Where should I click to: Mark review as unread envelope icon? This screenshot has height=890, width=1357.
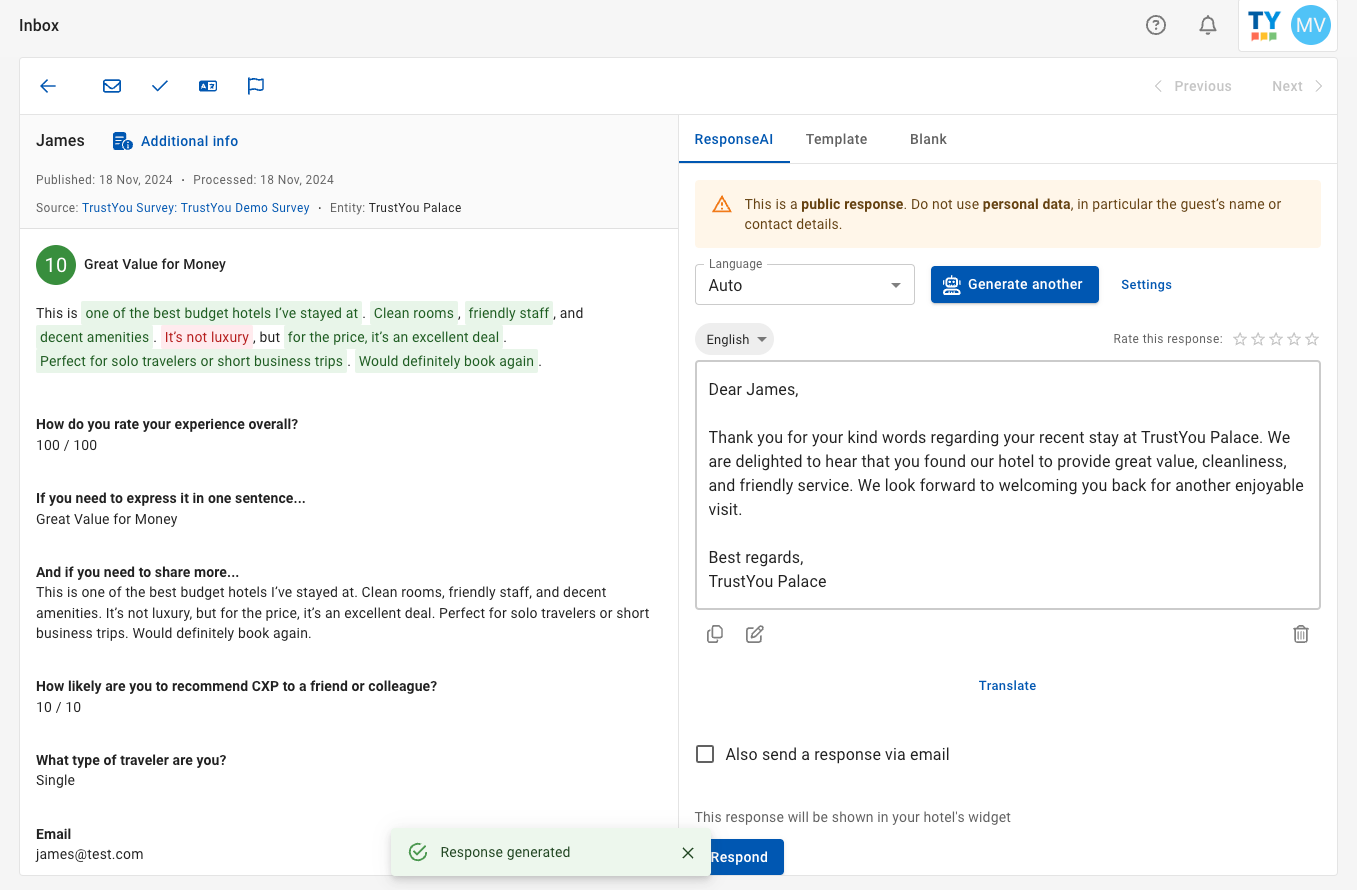[x=112, y=86]
